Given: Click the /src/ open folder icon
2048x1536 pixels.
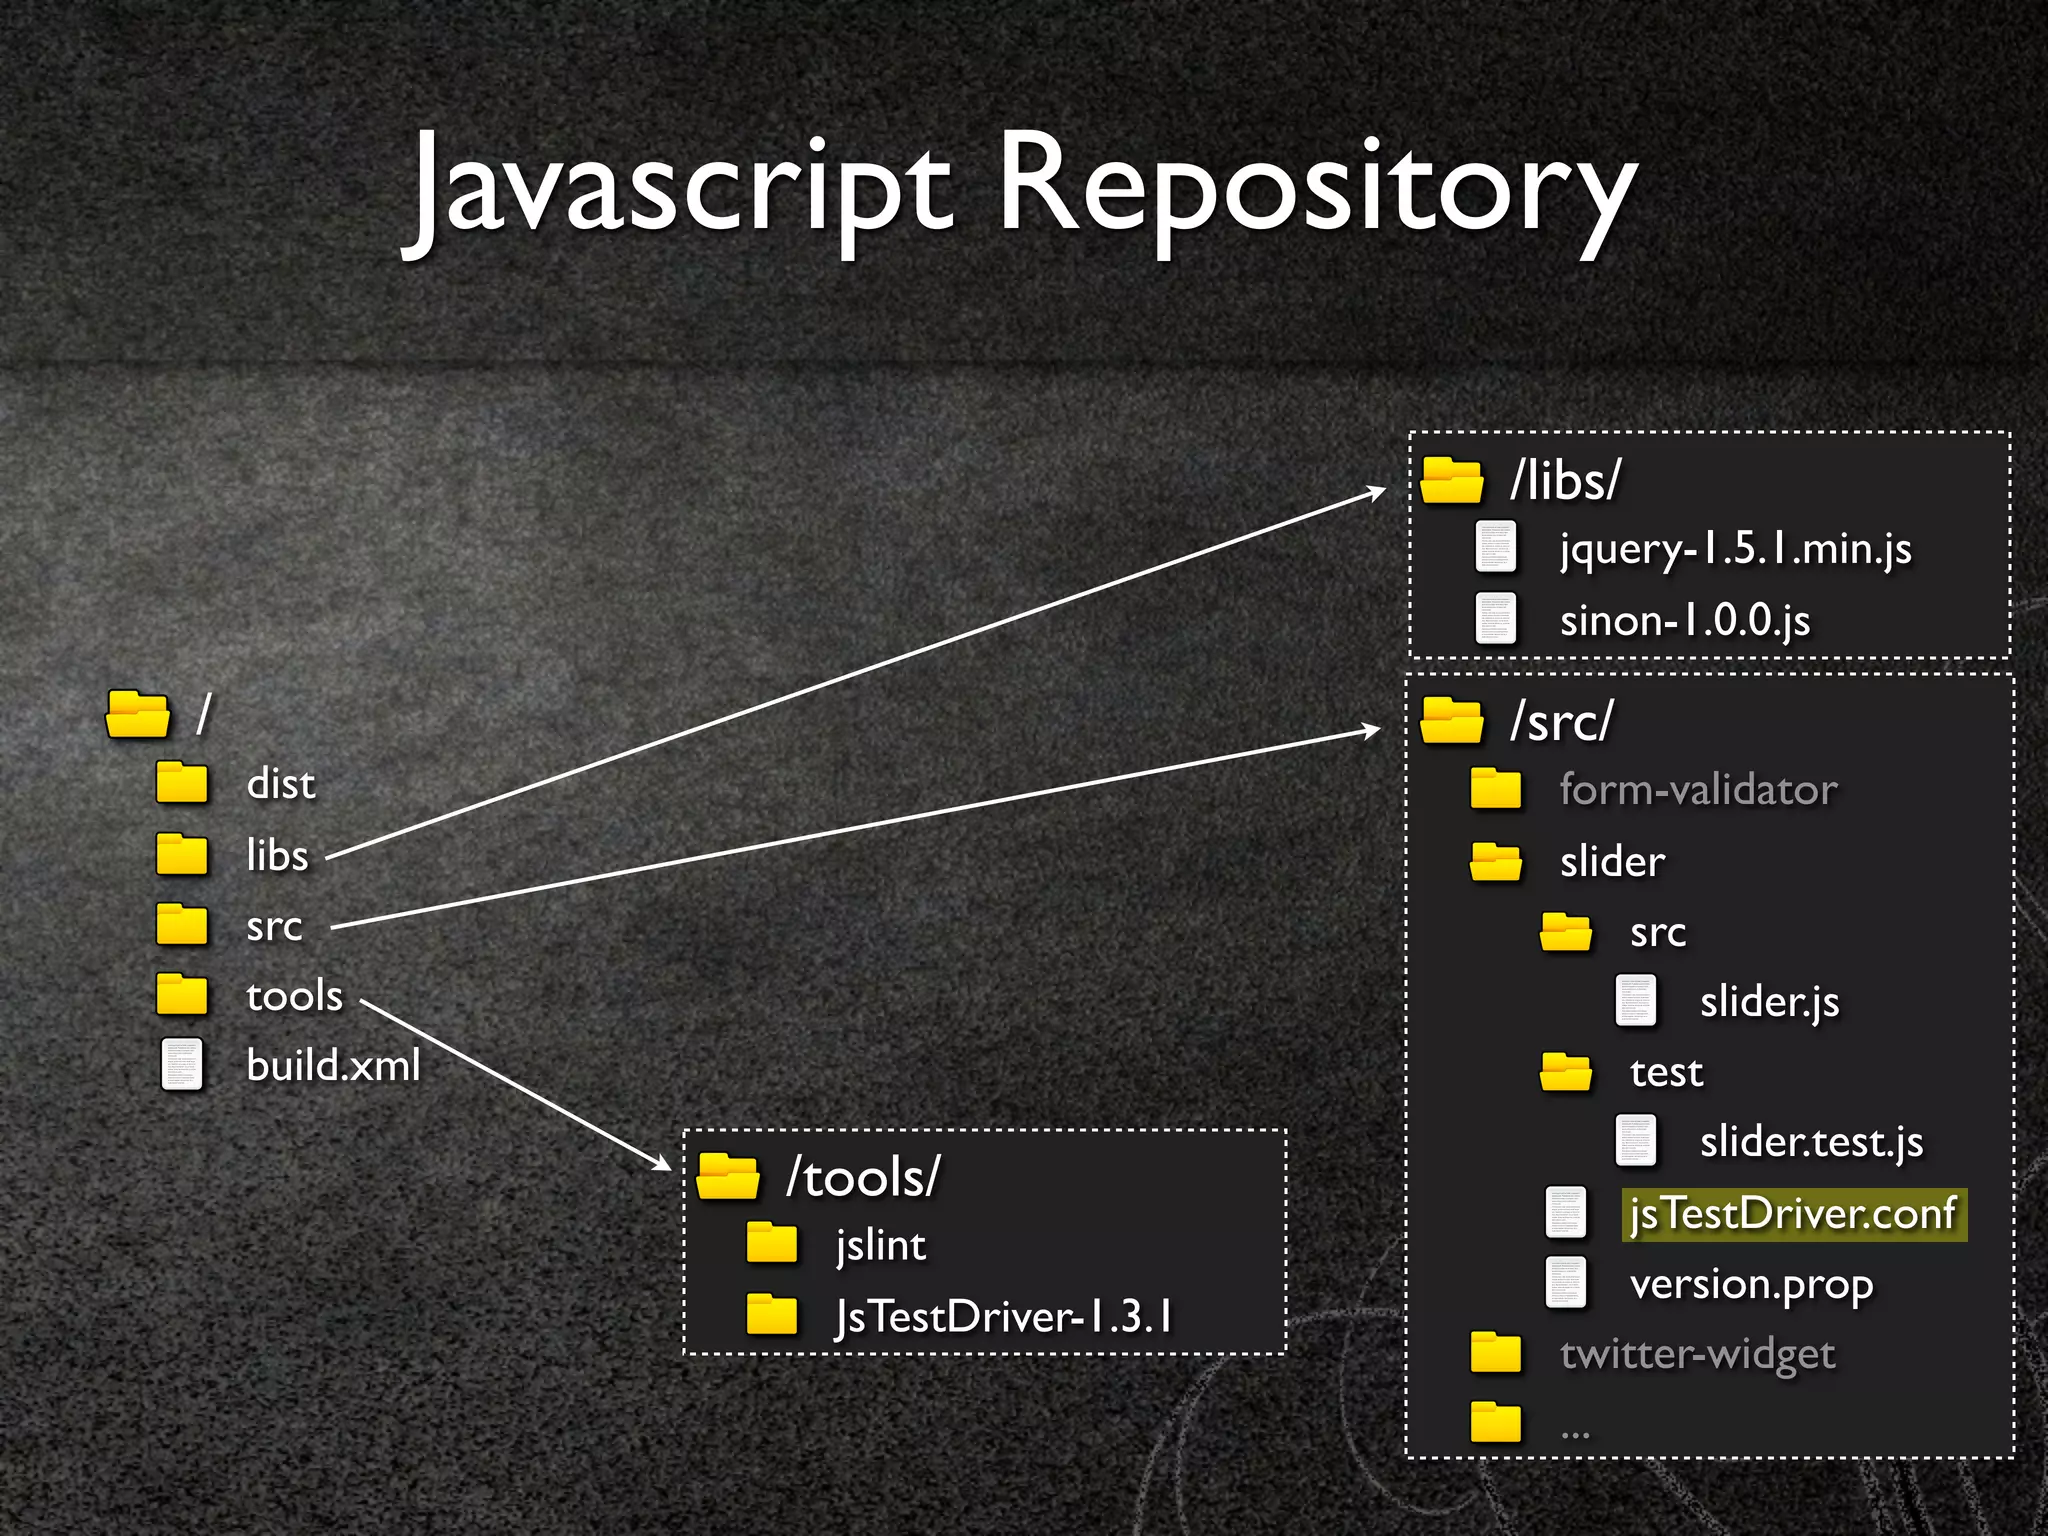Looking at the screenshot, I should click(x=1452, y=720).
